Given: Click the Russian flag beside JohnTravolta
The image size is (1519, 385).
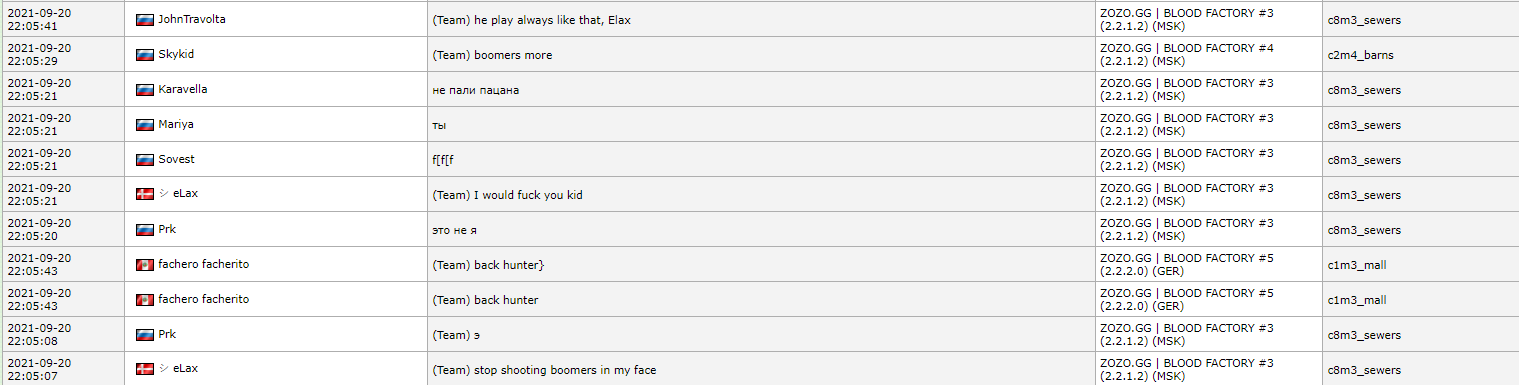Looking at the screenshot, I should (144, 19).
